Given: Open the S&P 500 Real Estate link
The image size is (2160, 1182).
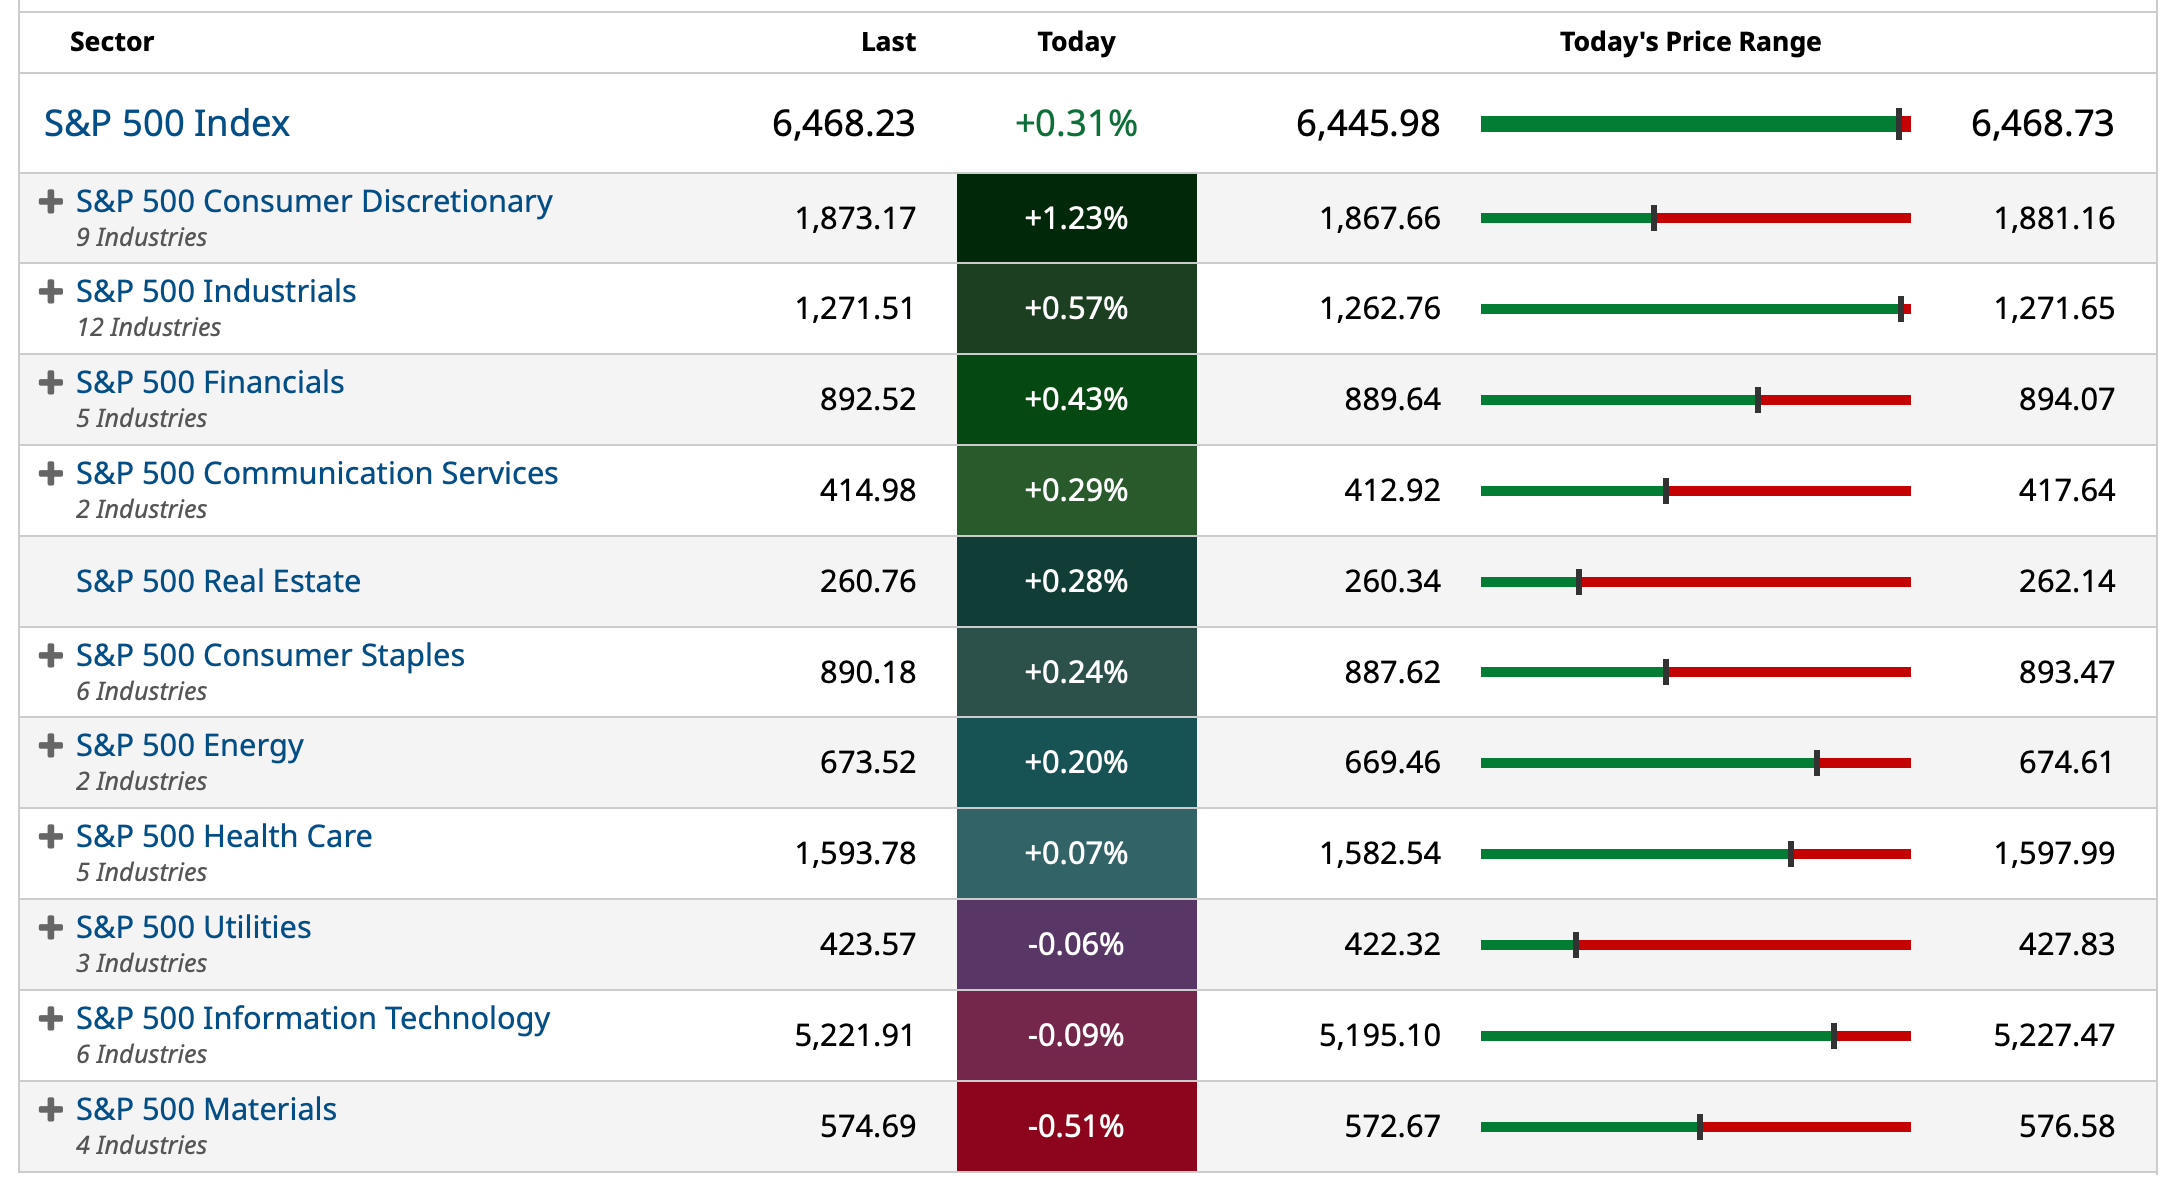Looking at the screenshot, I should coord(218,581).
